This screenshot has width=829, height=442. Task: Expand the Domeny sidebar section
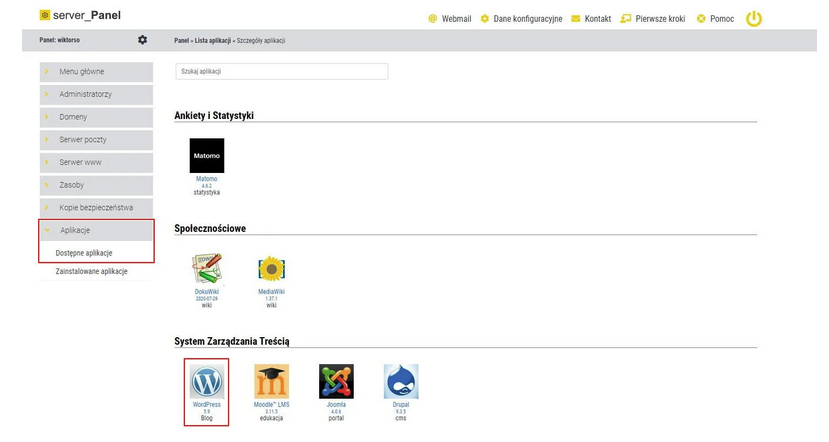pos(96,117)
